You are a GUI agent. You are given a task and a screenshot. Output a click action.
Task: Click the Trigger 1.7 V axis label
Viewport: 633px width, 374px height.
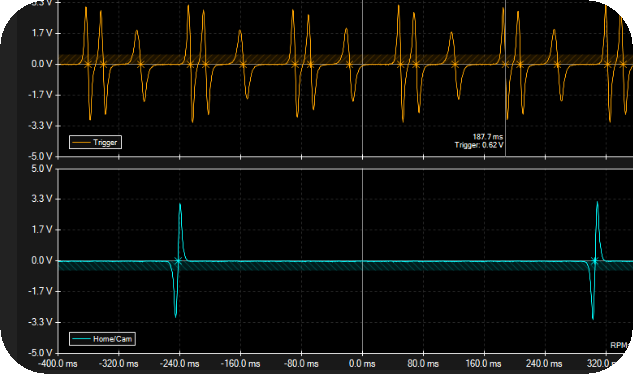point(42,33)
